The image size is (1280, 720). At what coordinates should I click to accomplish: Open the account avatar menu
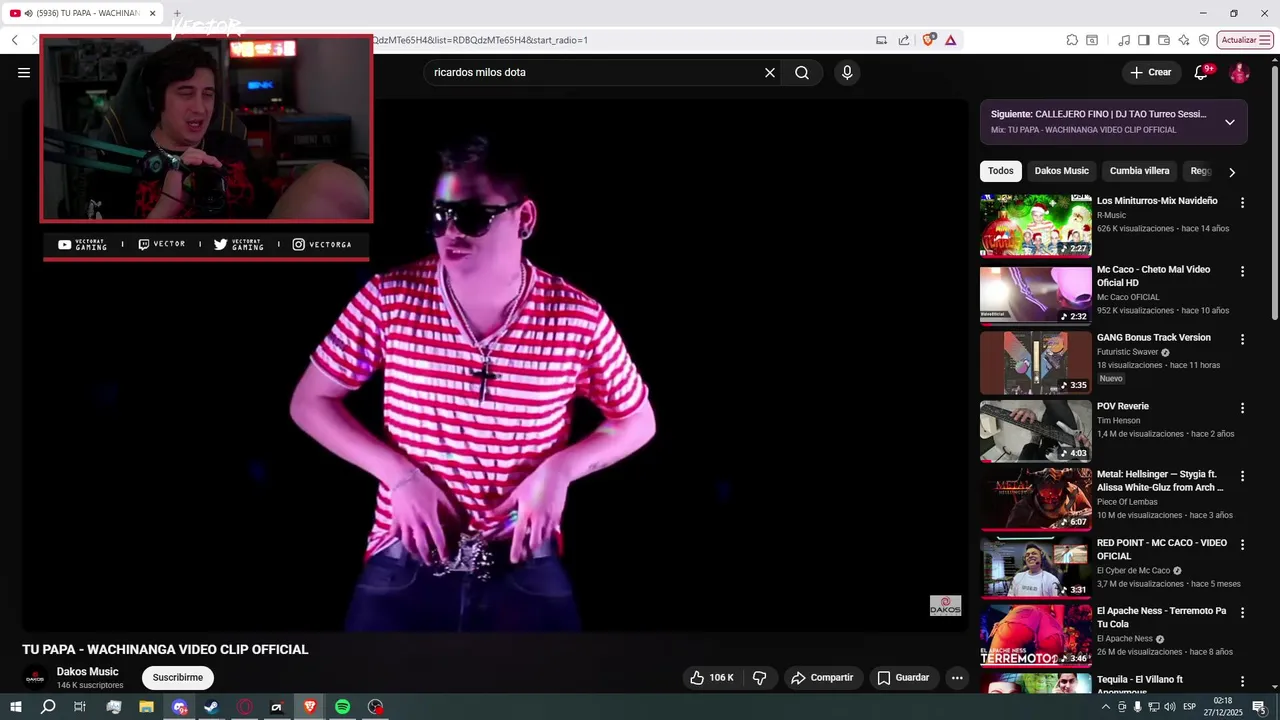point(1239,72)
